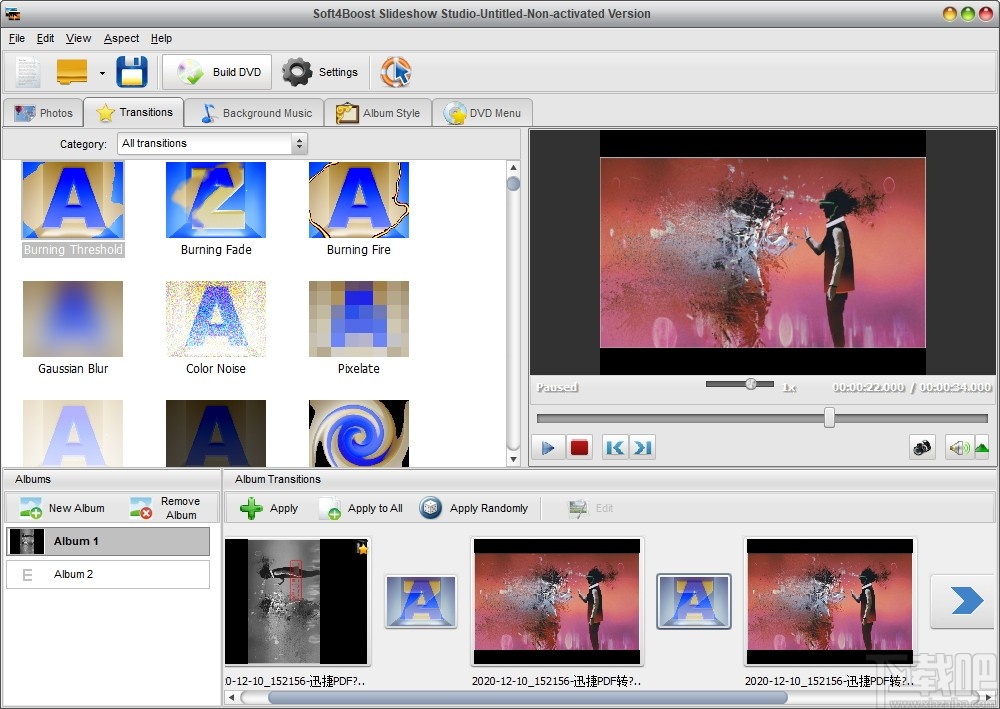Viewport: 1000px width, 709px height.
Task: Open the Aspect menu
Action: tap(121, 38)
